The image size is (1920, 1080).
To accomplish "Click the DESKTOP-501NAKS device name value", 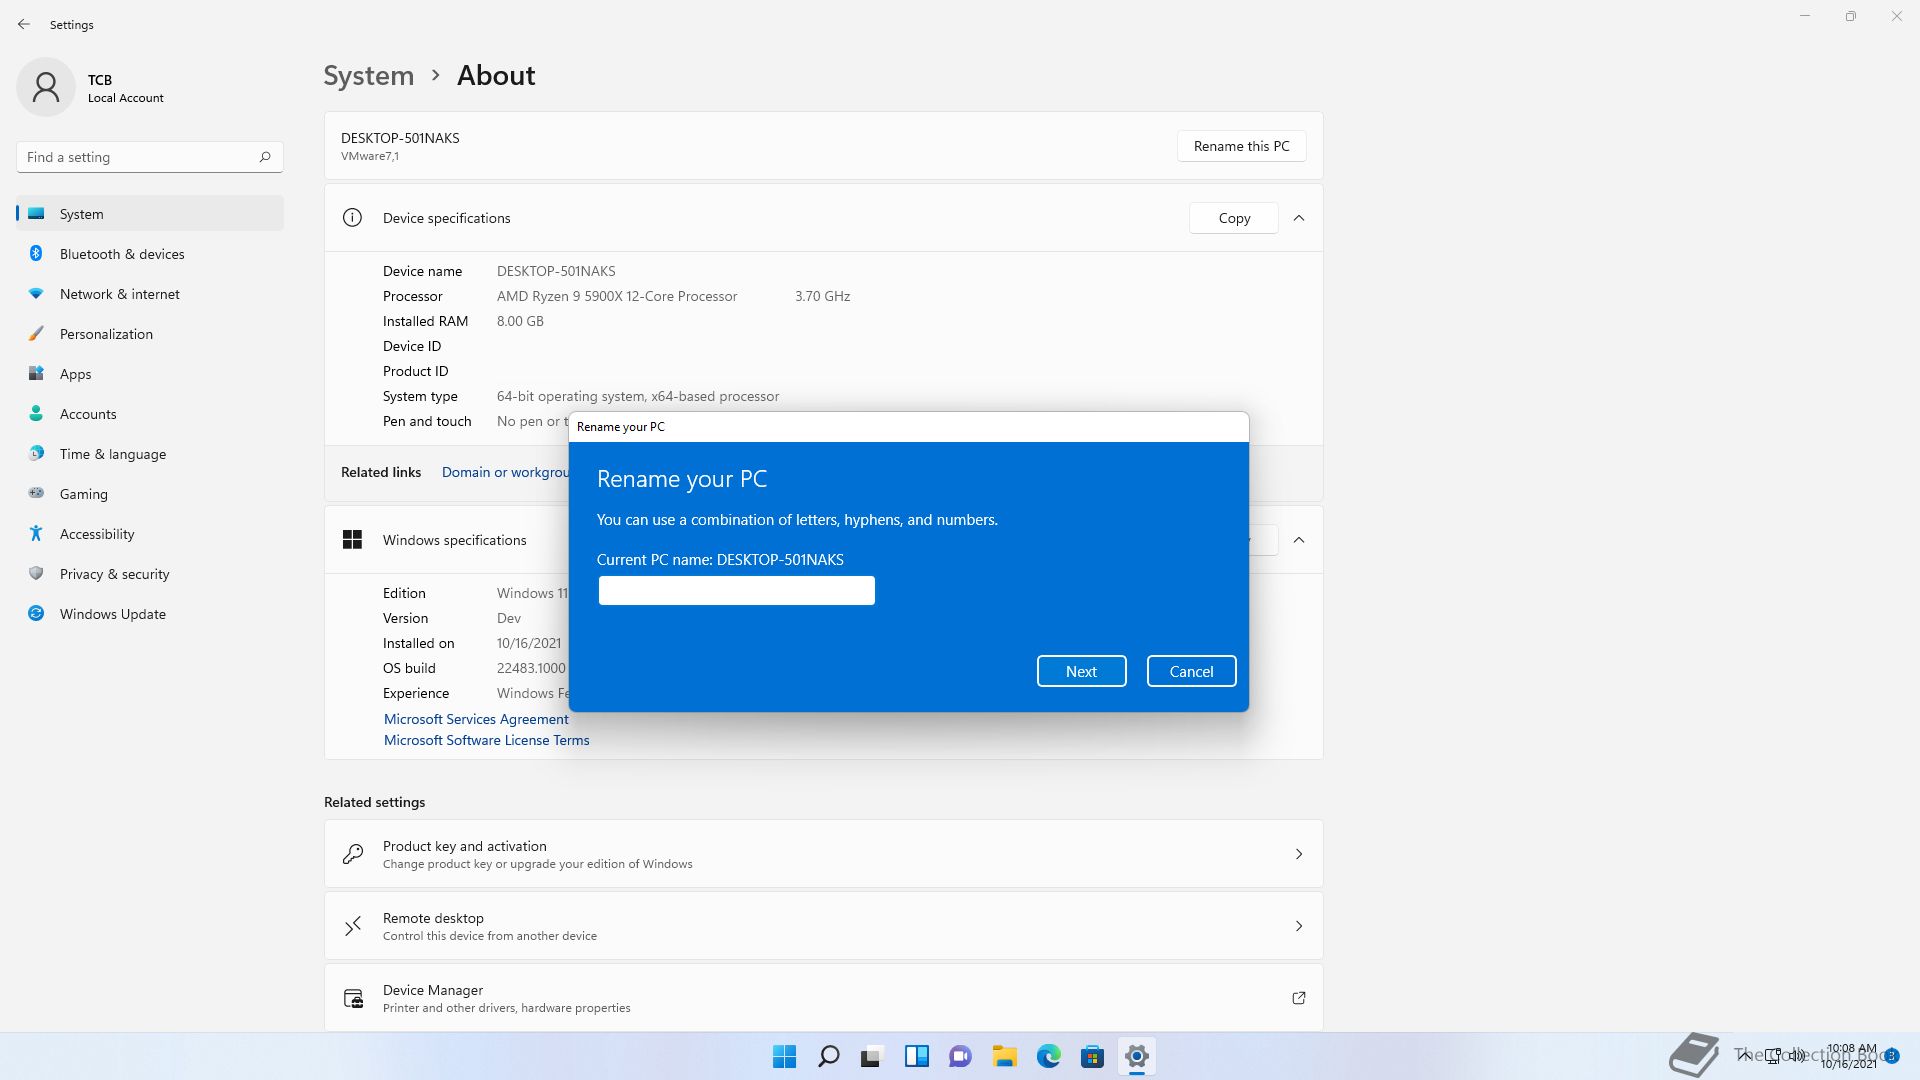I will pyautogui.click(x=556, y=271).
